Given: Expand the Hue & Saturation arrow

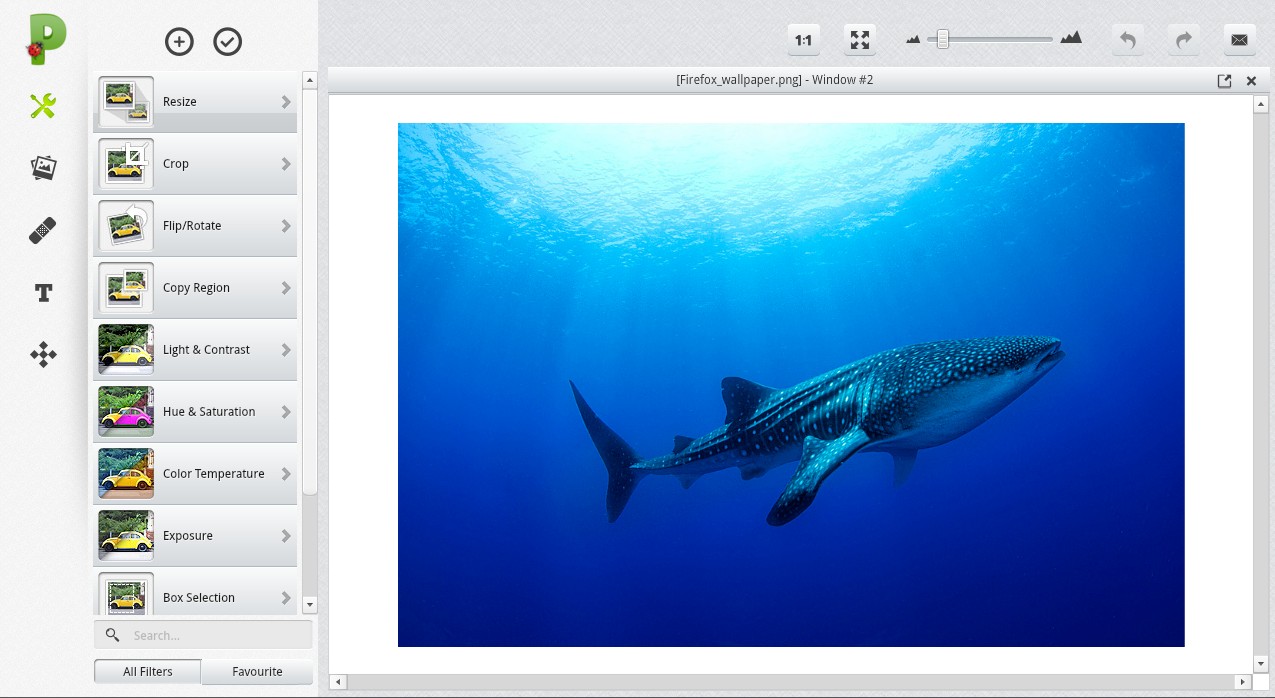Looking at the screenshot, I should 286,412.
